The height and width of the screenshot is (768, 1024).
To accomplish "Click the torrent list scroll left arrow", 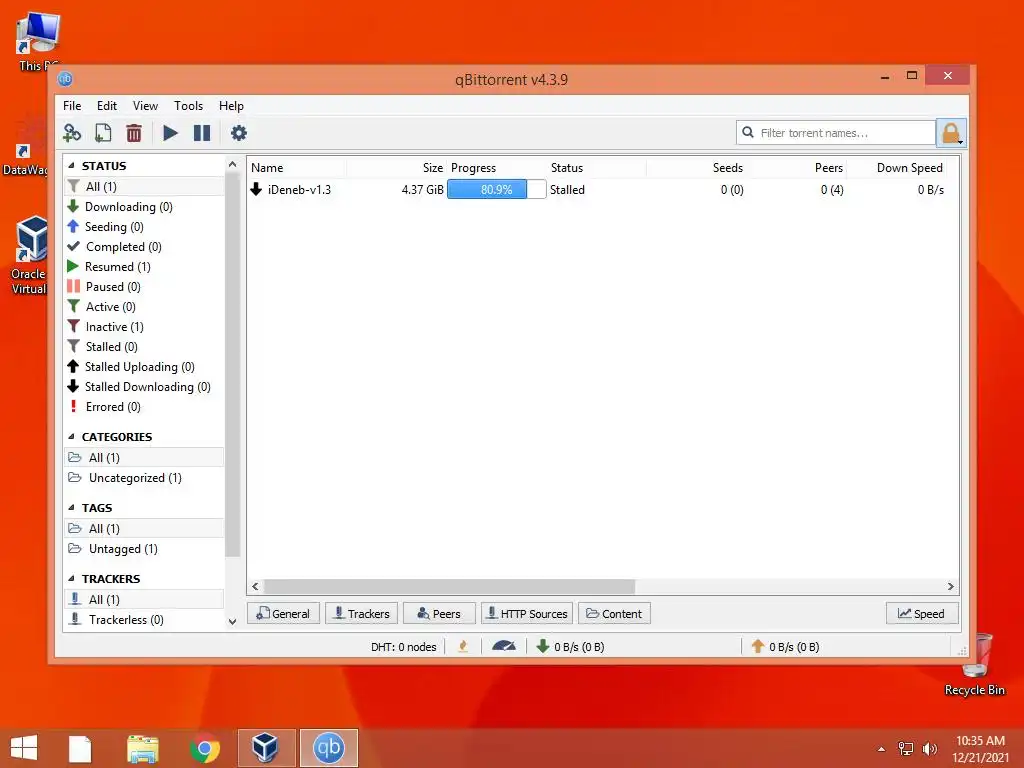I will 255,586.
